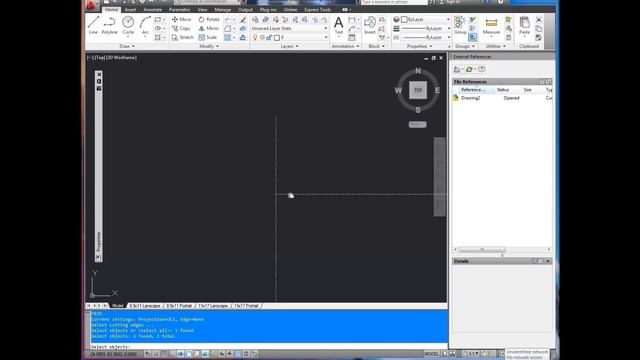
Task: Click the keyword search input field
Action: pos(394,2)
